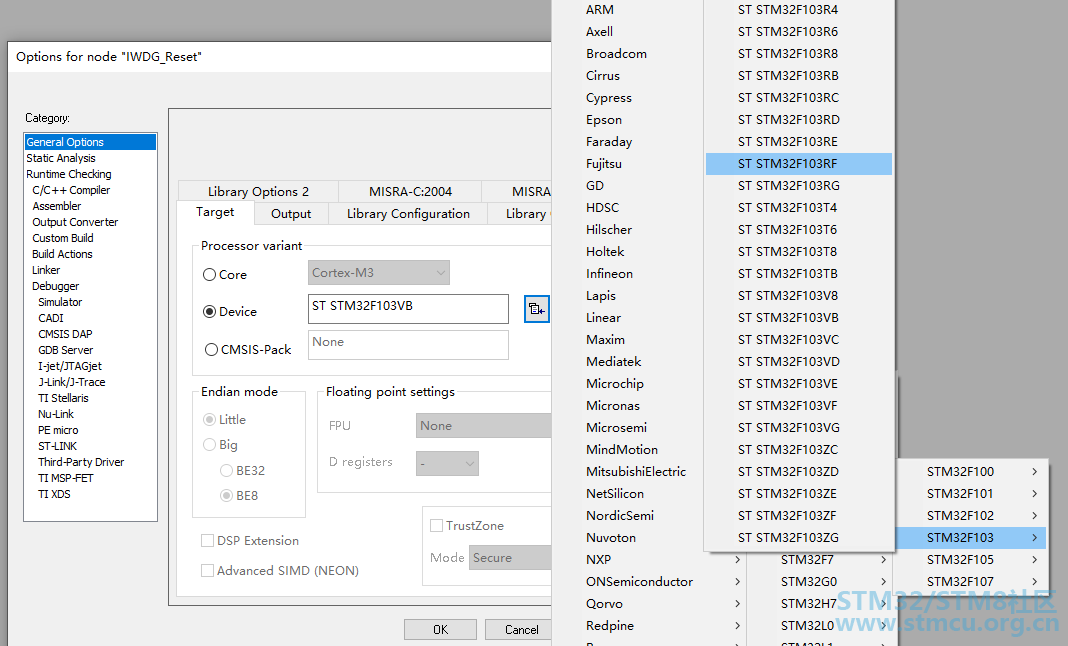This screenshot has height=646, width=1068.
Task: Choose ST STM32F103VB device
Action: (x=798, y=318)
